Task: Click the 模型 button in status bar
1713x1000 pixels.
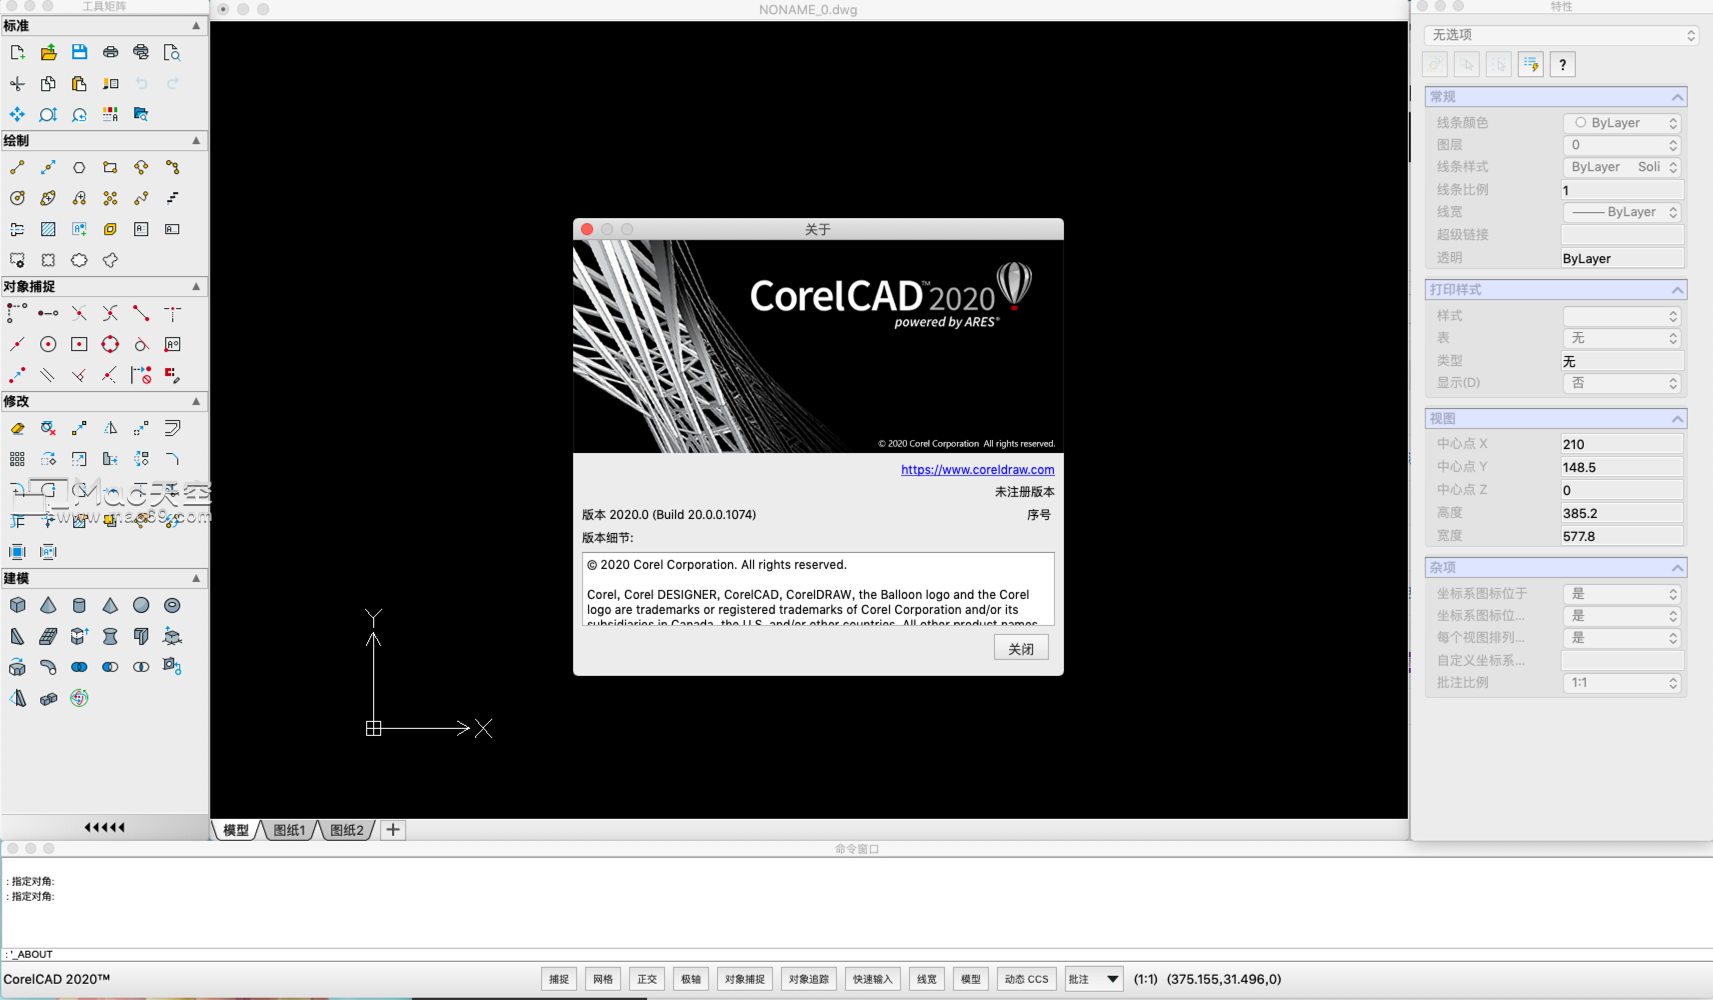Action: tap(971, 979)
